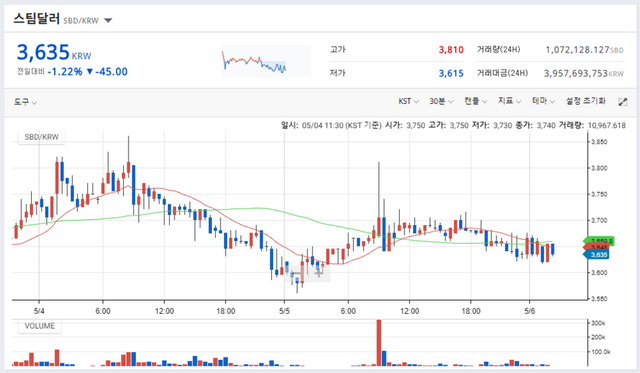Image resolution: width=640 pixels, height=373 pixels.
Task: Open the 지표 indicators dropdown
Action: pyautogui.click(x=509, y=101)
